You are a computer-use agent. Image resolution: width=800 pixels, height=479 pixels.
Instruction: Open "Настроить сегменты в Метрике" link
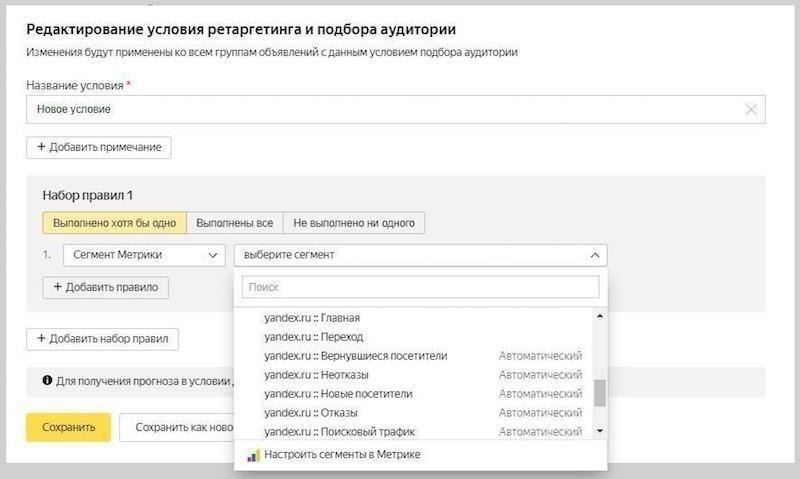pyautogui.click(x=343, y=455)
